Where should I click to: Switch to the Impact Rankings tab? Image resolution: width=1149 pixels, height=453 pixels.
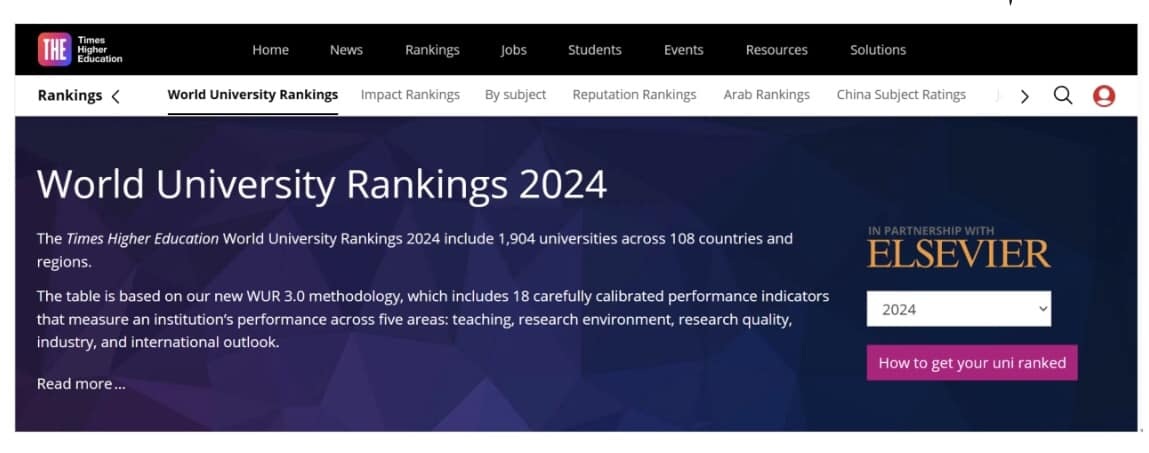click(410, 95)
